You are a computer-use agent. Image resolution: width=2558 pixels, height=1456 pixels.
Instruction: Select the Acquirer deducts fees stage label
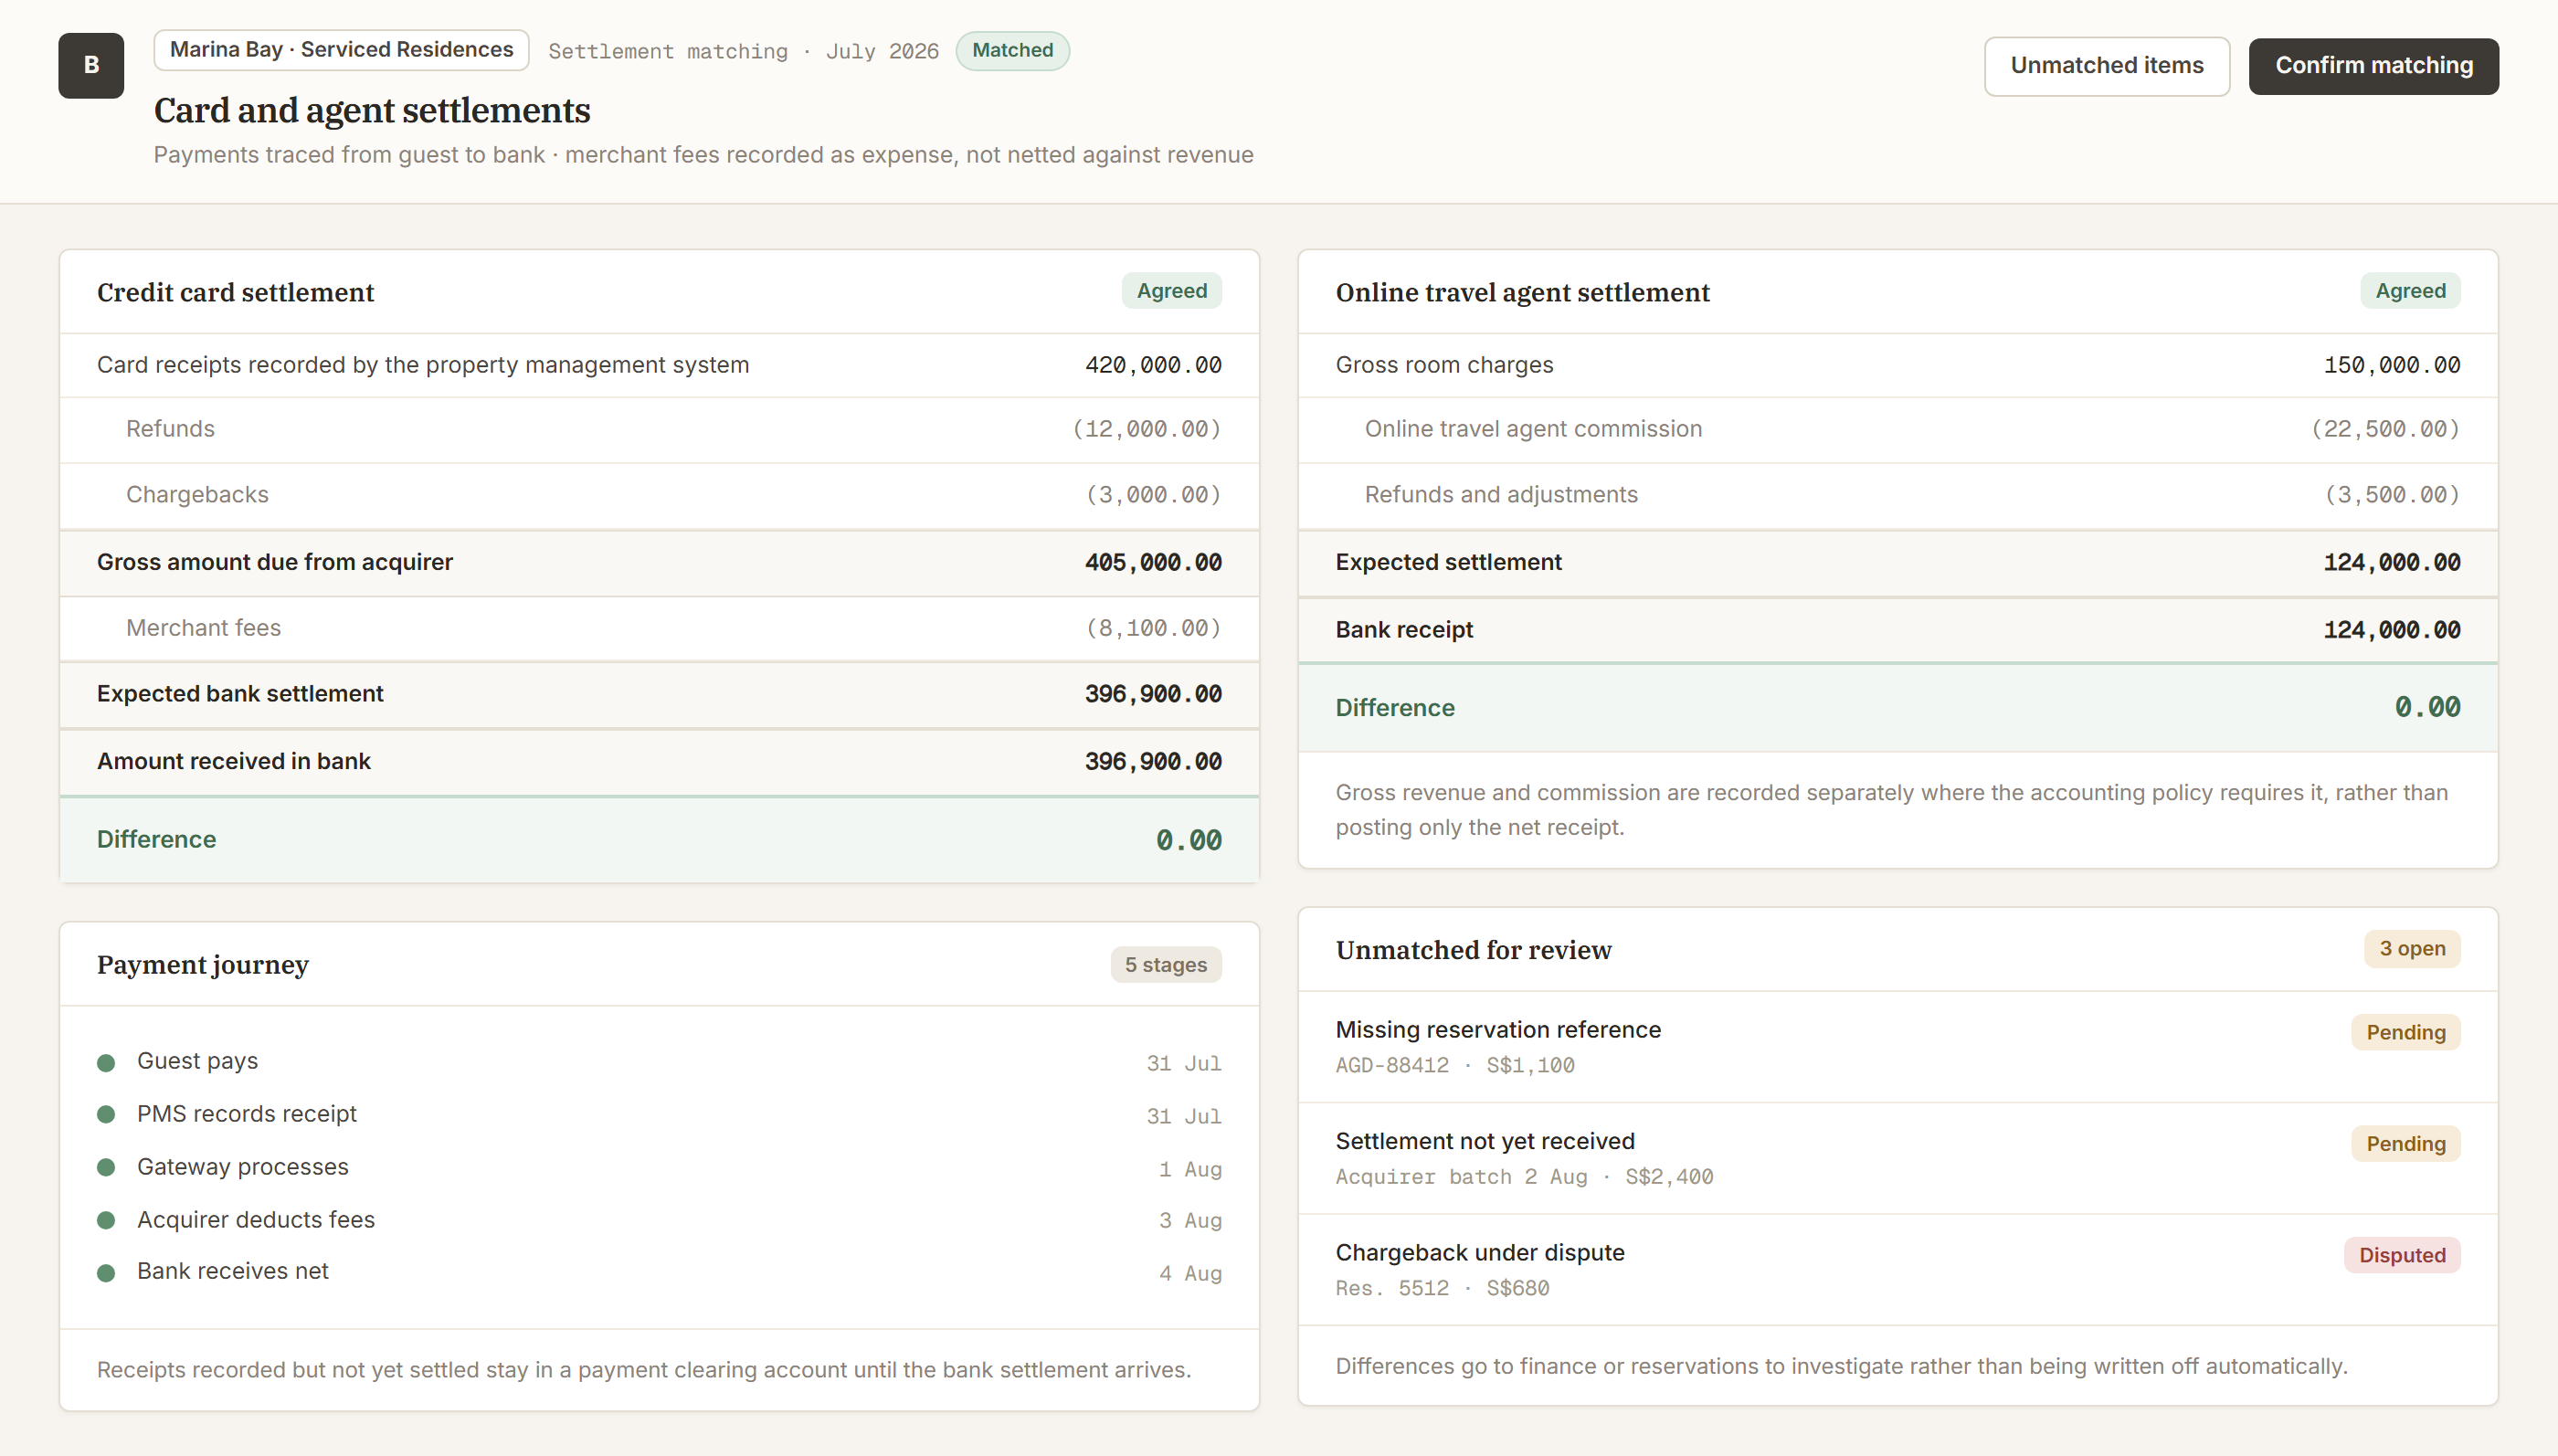[x=255, y=1220]
